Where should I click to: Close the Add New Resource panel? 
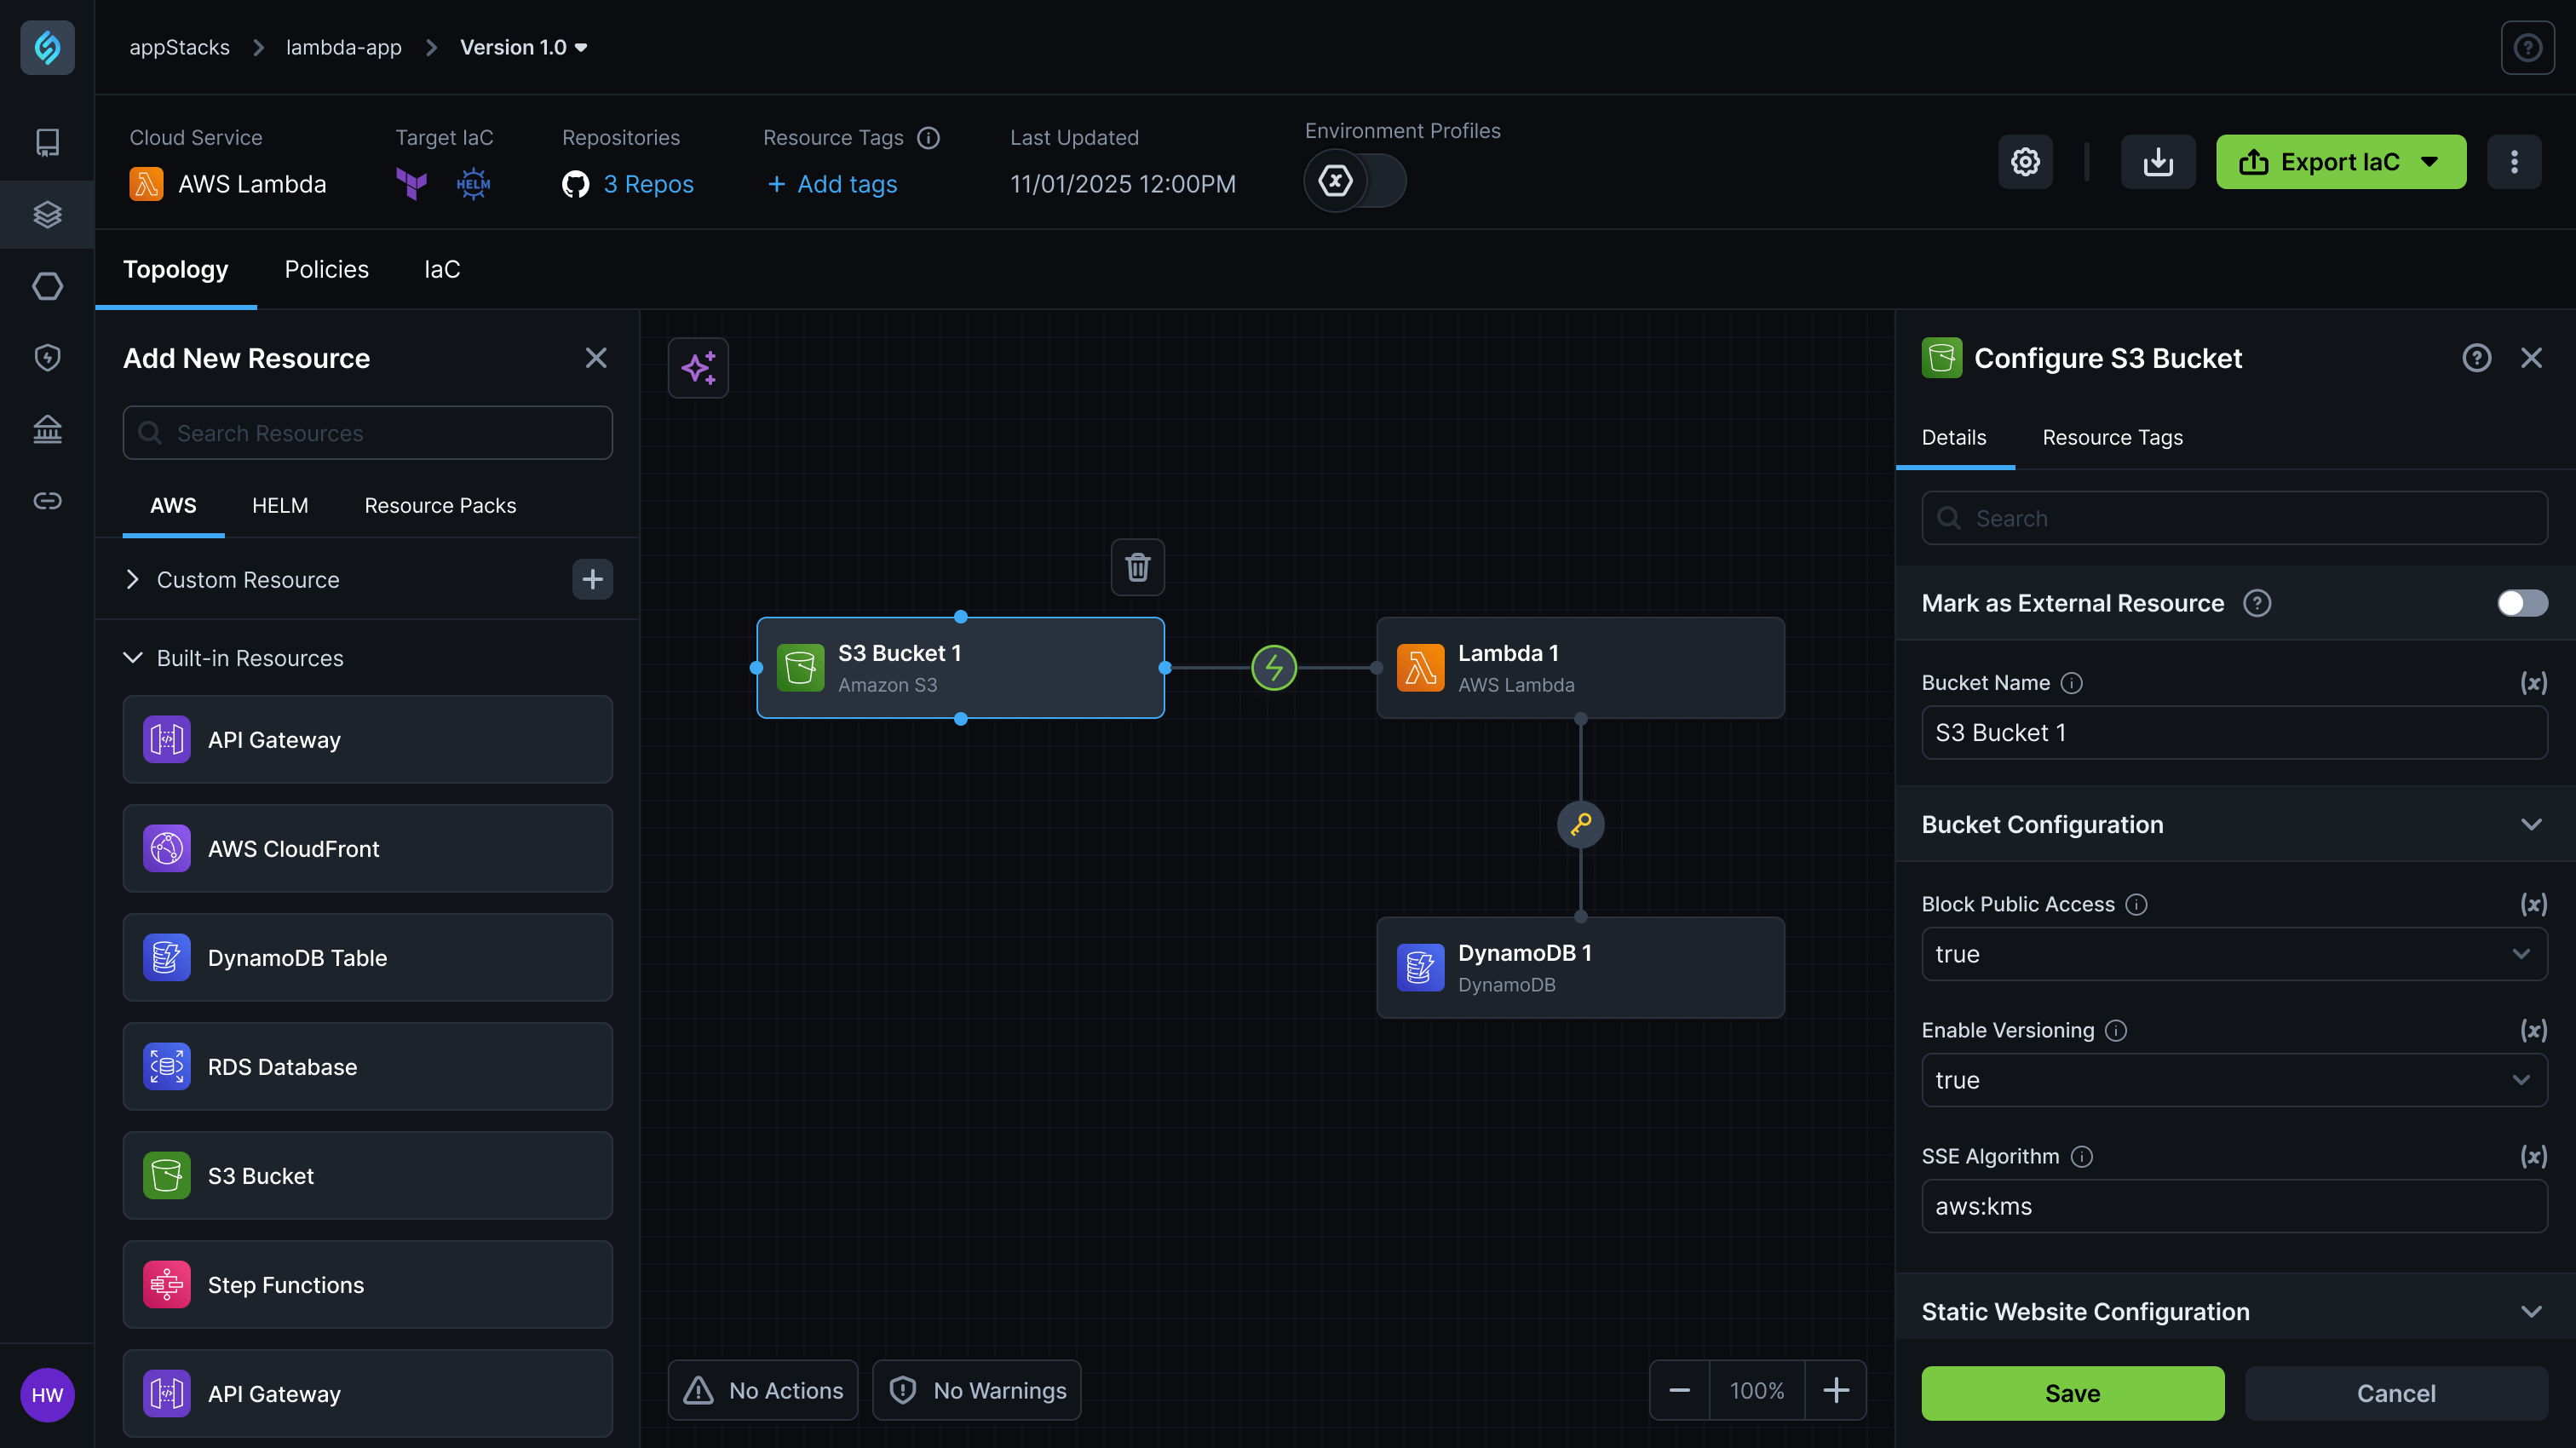(x=596, y=358)
